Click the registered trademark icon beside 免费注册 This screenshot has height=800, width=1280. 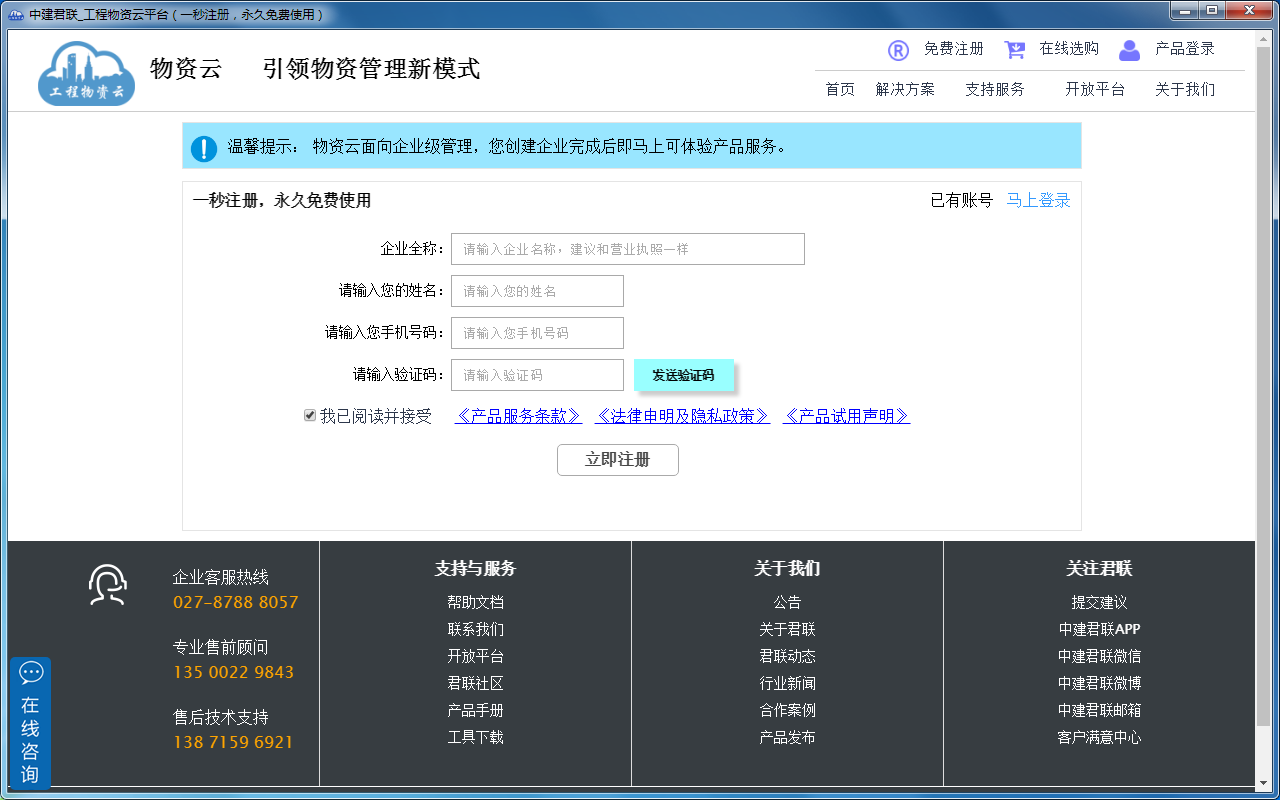pos(897,49)
